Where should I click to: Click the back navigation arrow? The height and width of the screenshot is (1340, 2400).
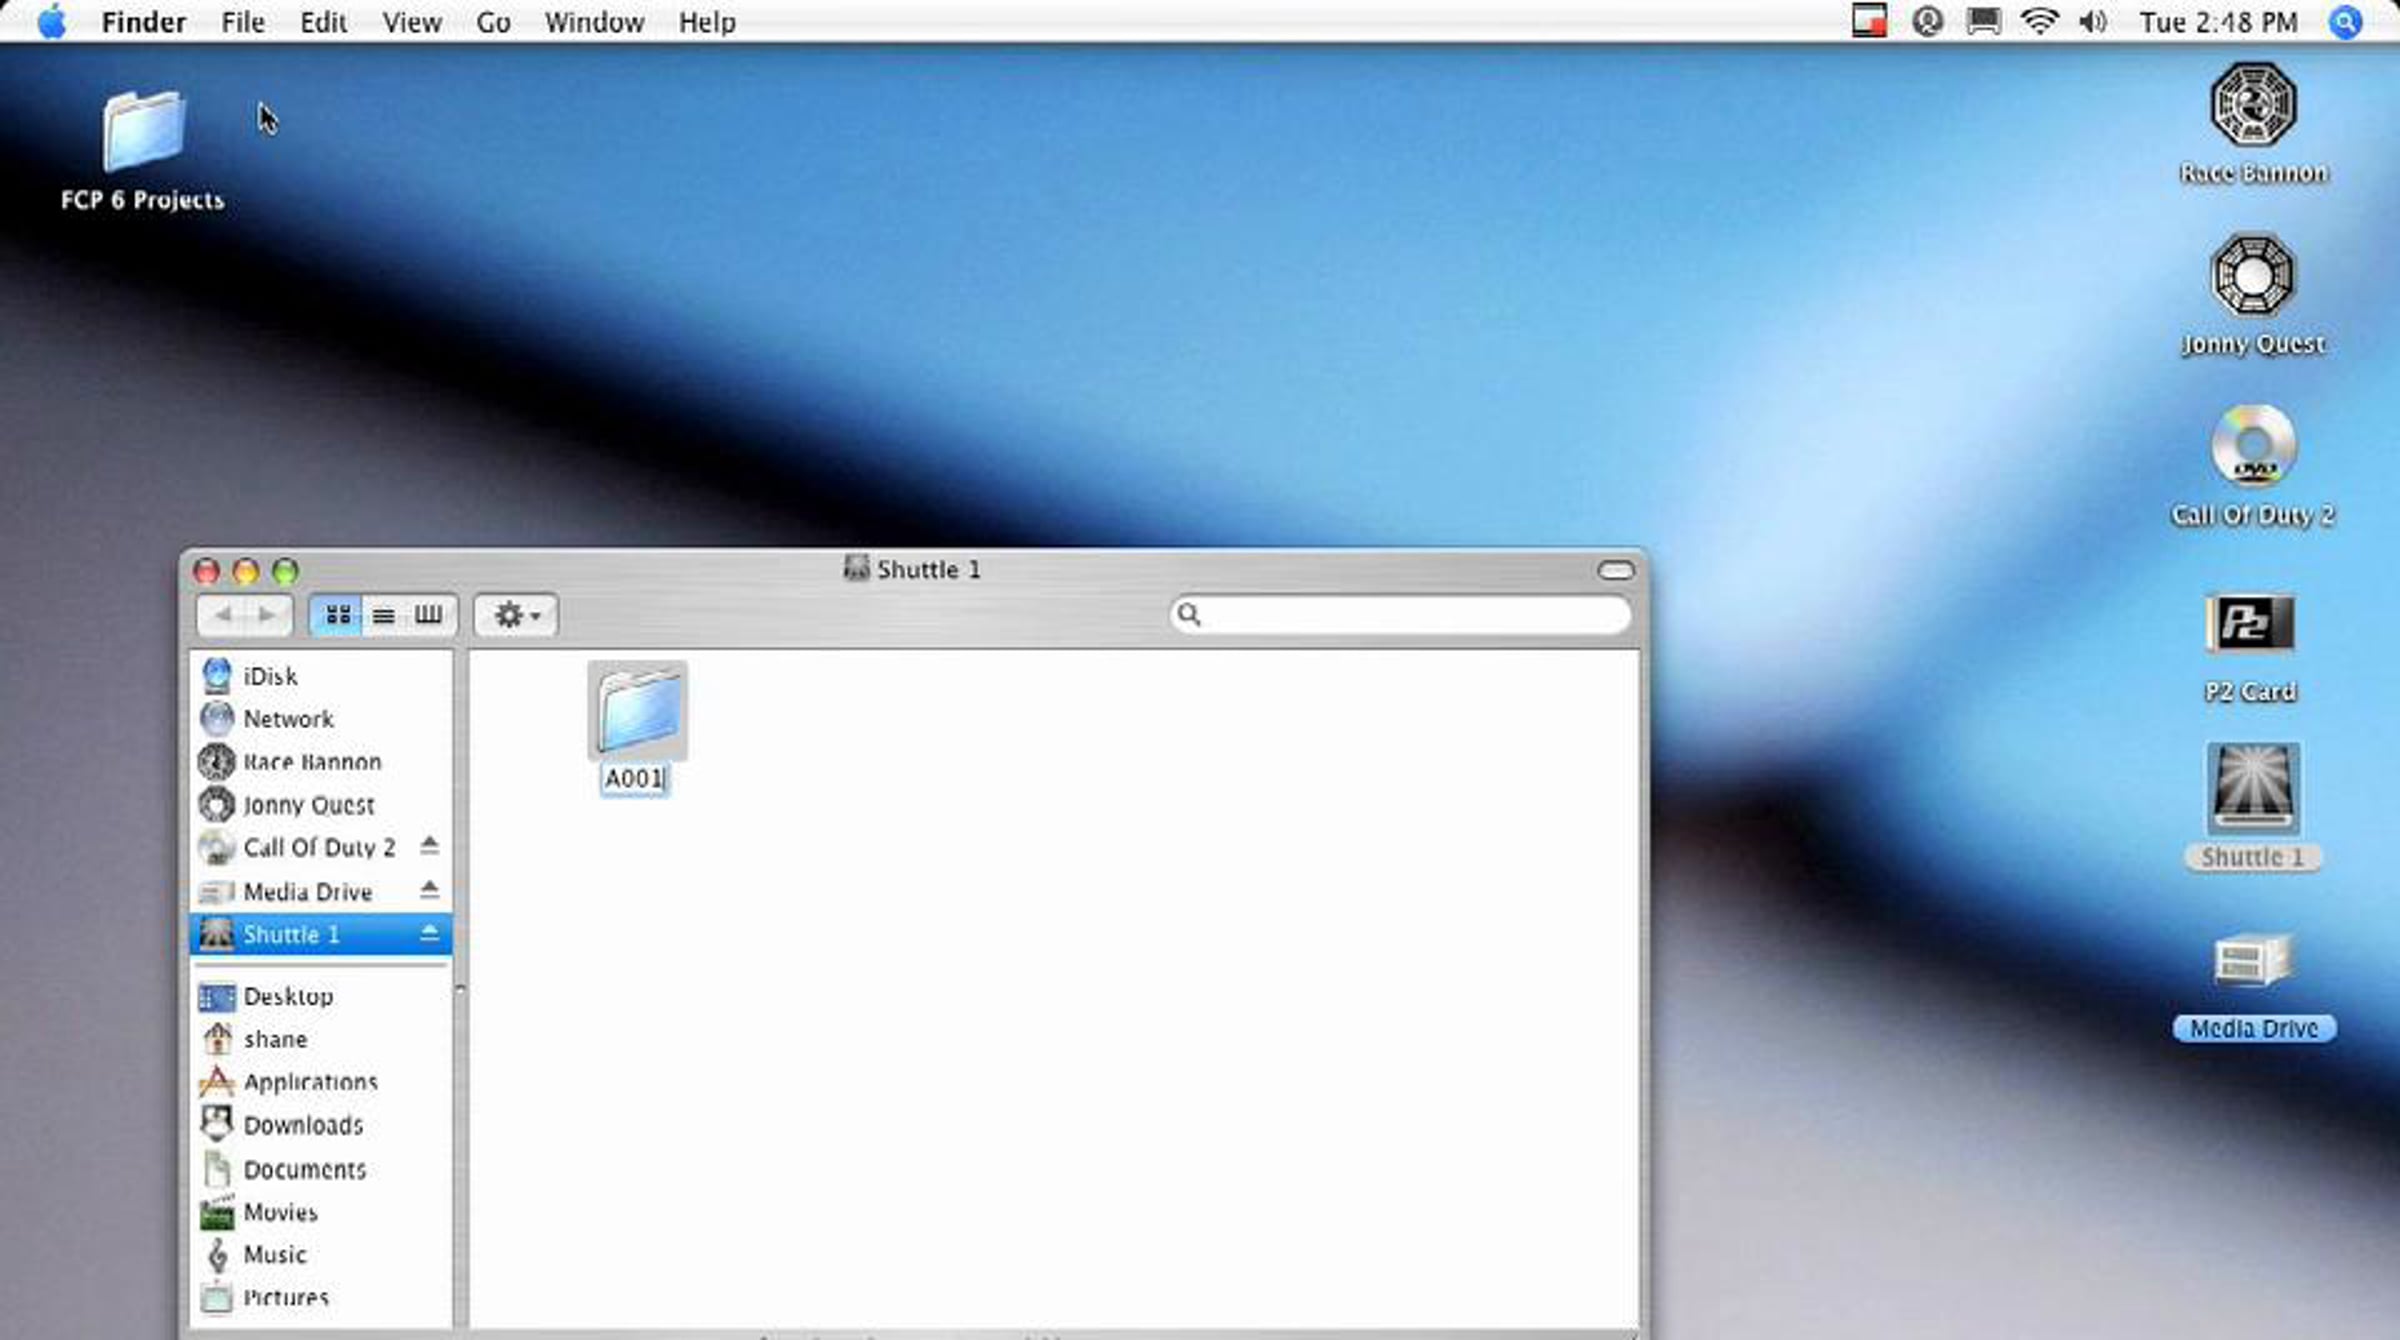click(x=223, y=615)
